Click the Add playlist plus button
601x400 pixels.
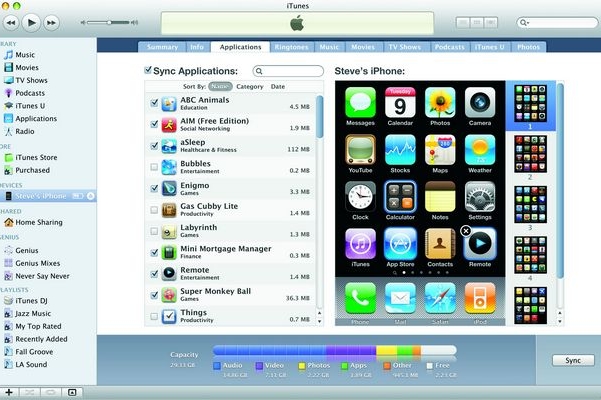[x=9, y=392]
